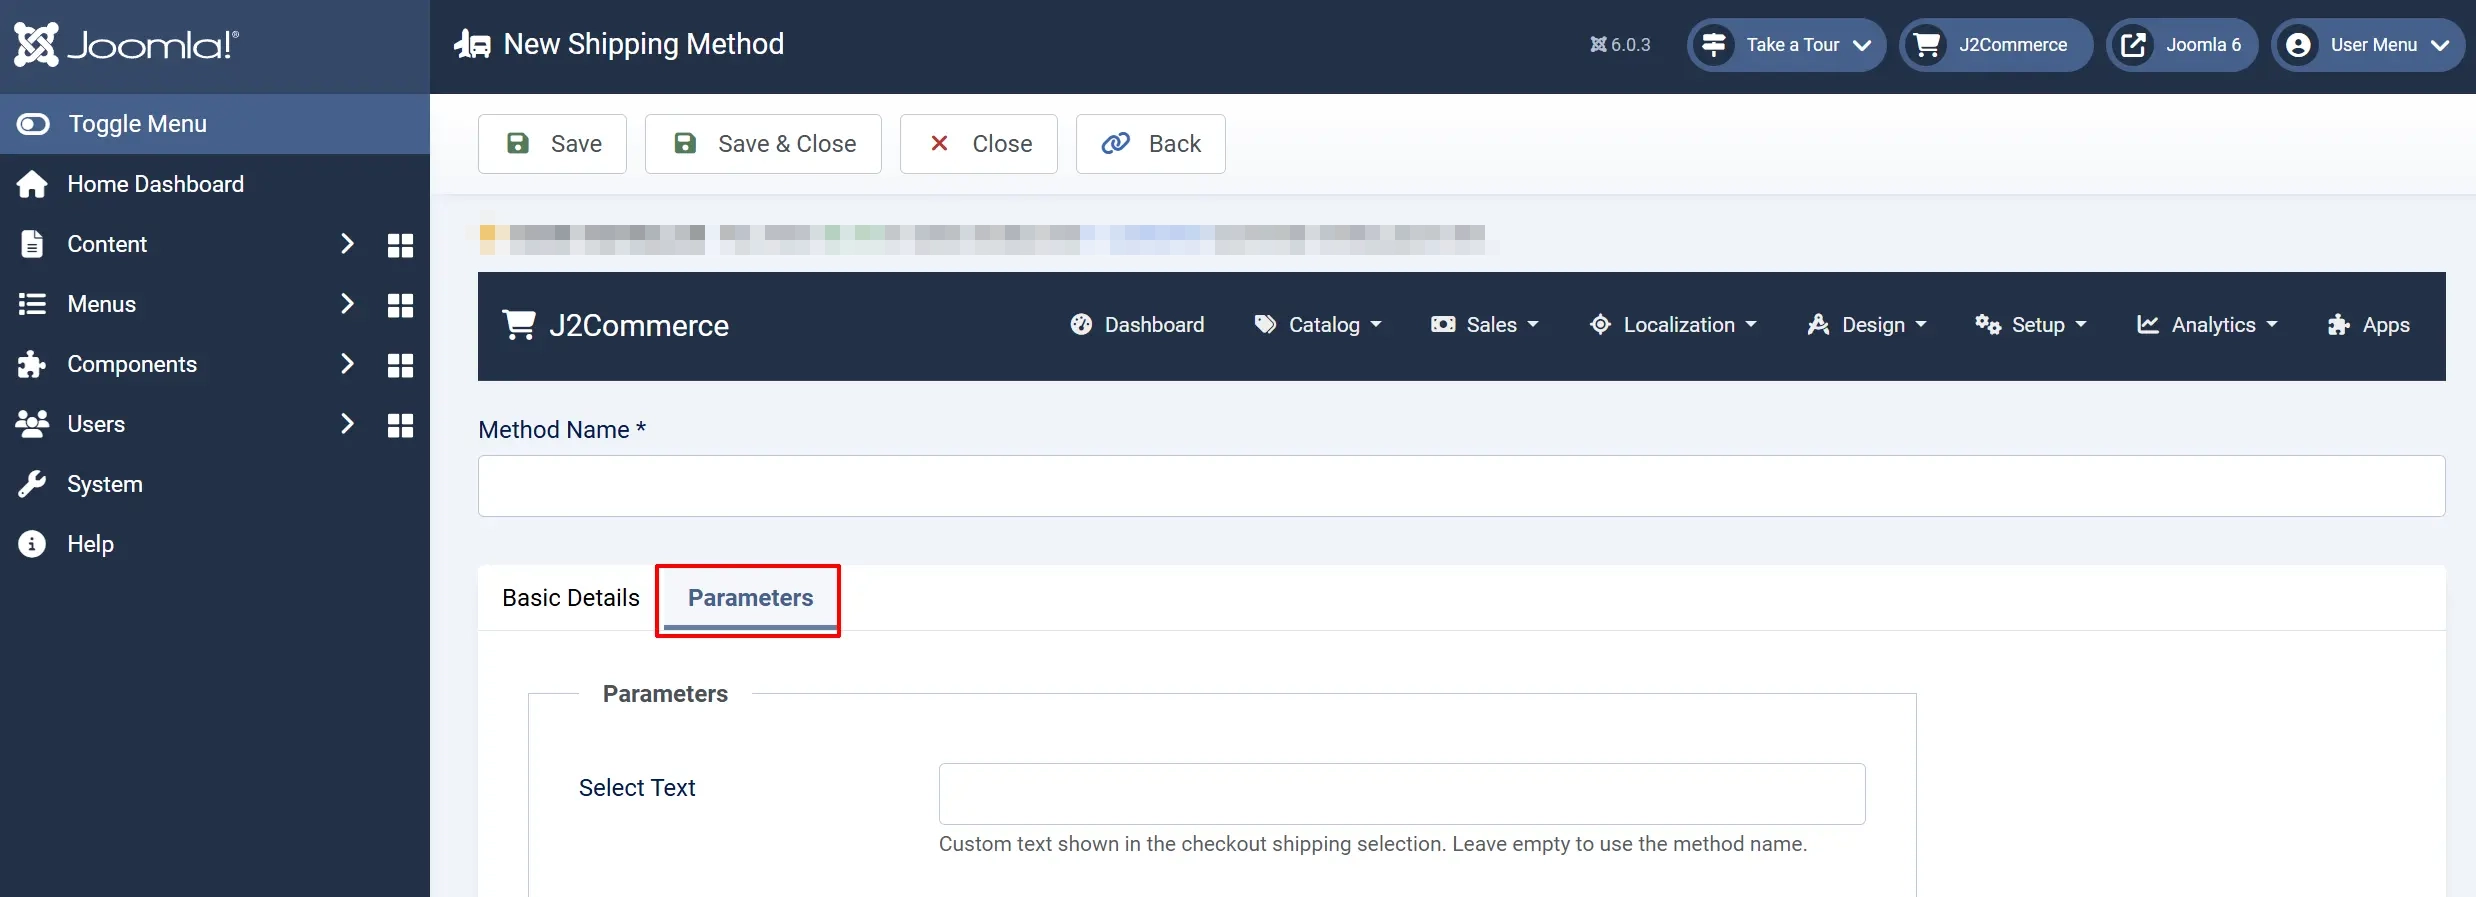Expand the Content submenu chevron
Viewport: 2476px width, 897px height.
point(347,244)
